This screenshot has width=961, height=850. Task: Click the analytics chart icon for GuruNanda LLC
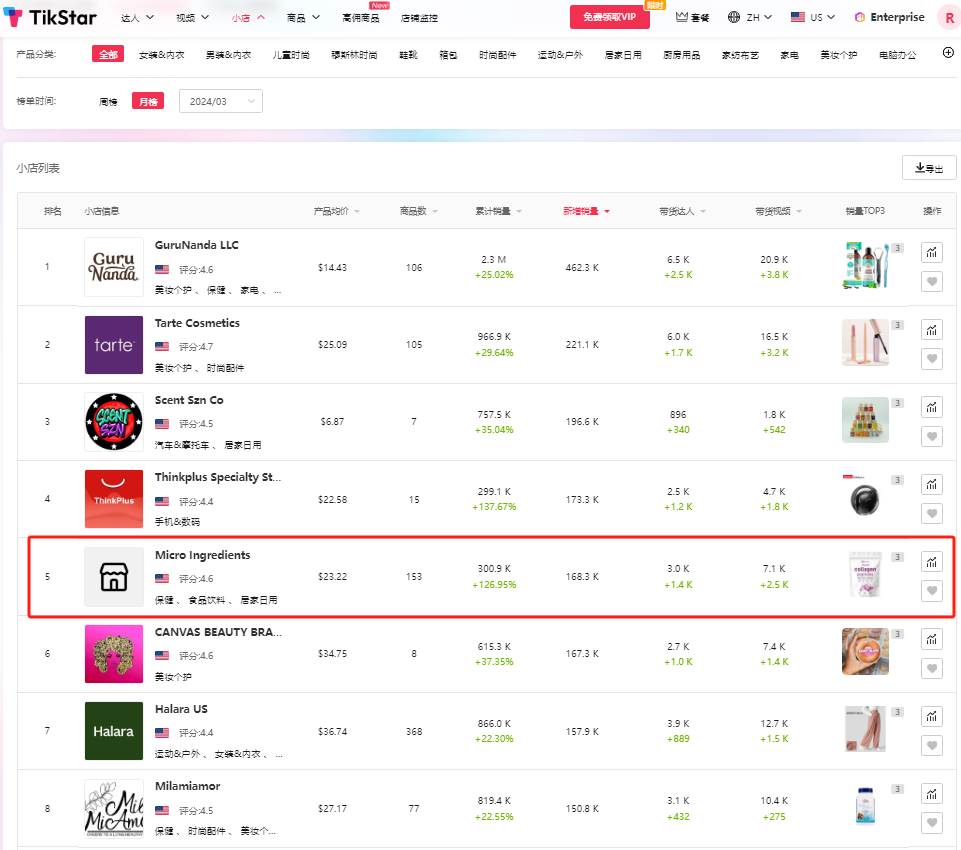coord(931,253)
